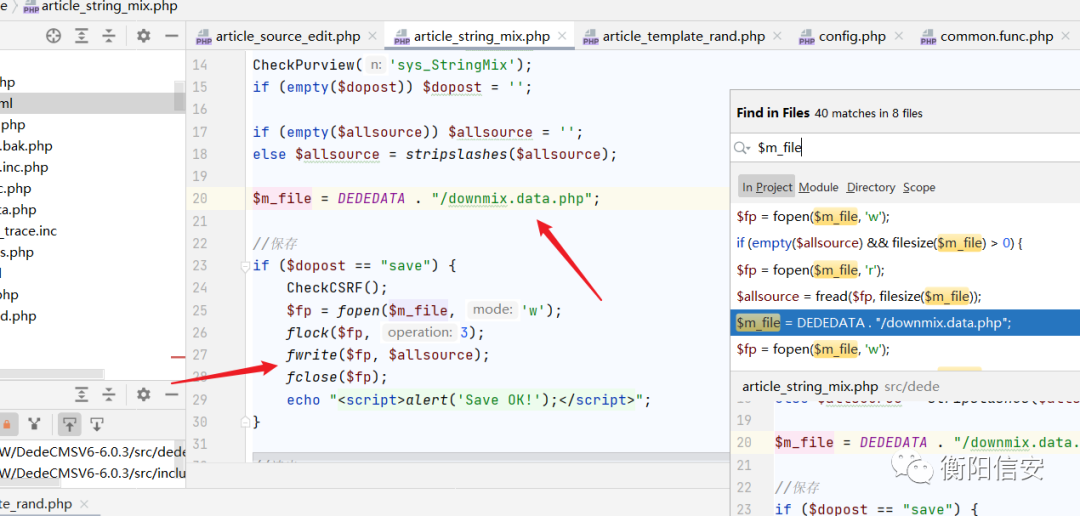The width and height of the screenshot is (1080, 516).
Task: Close the te_rand.php tab in bottom panel
Action: (x=85, y=504)
